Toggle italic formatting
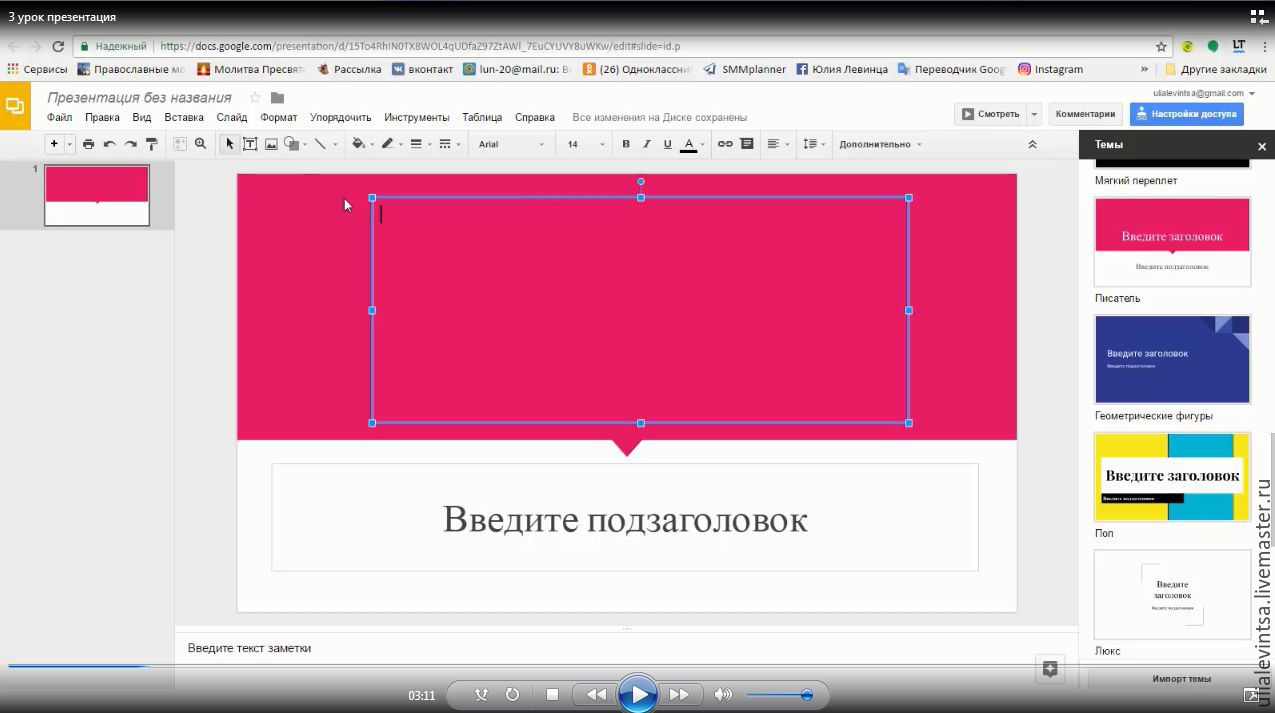 [647, 144]
